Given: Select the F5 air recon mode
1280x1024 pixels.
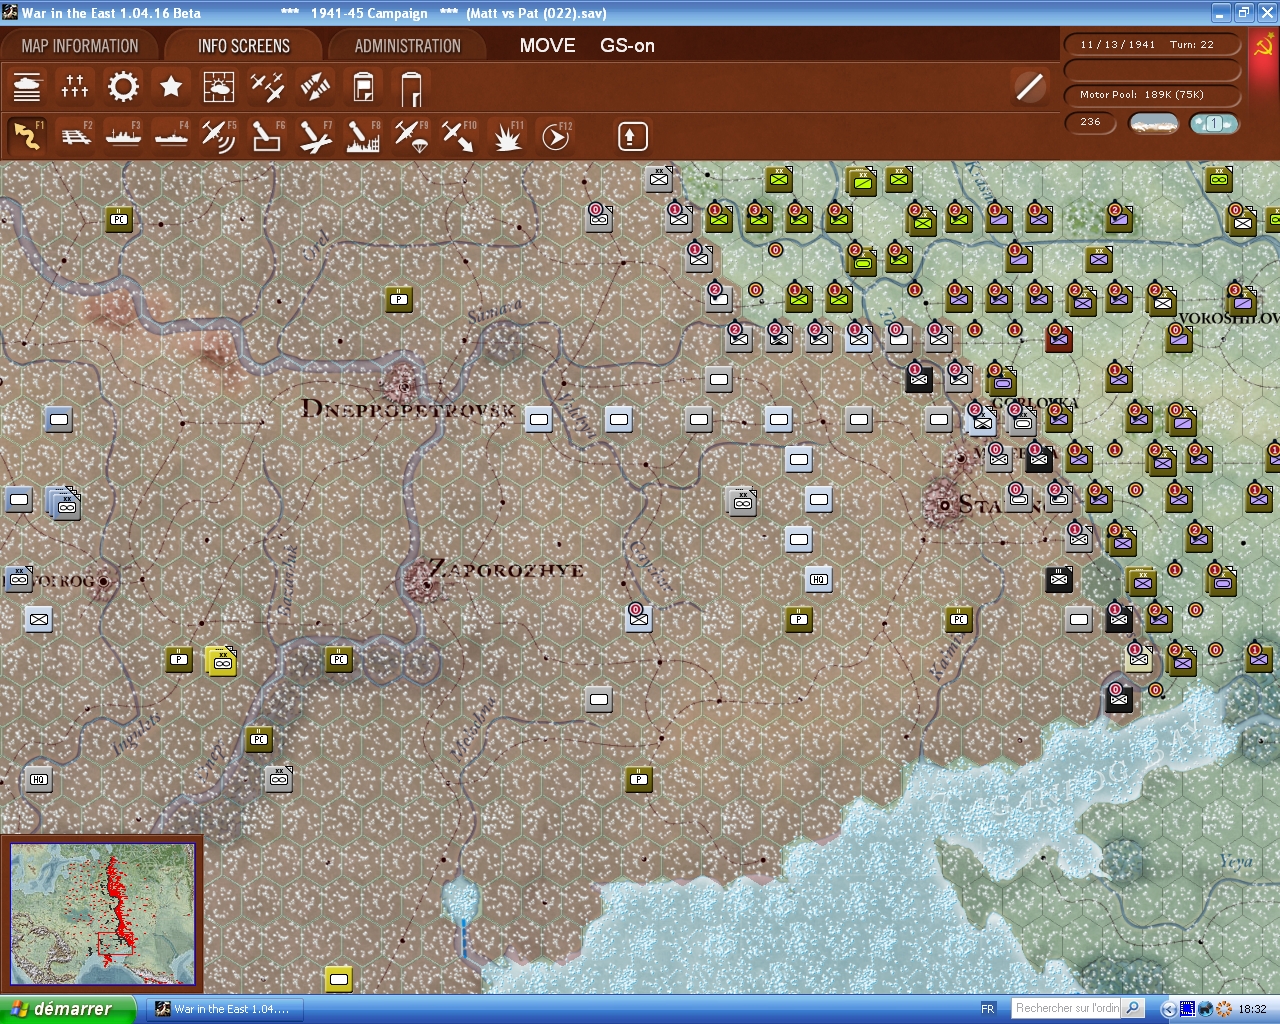Looking at the screenshot, I should (x=219, y=136).
